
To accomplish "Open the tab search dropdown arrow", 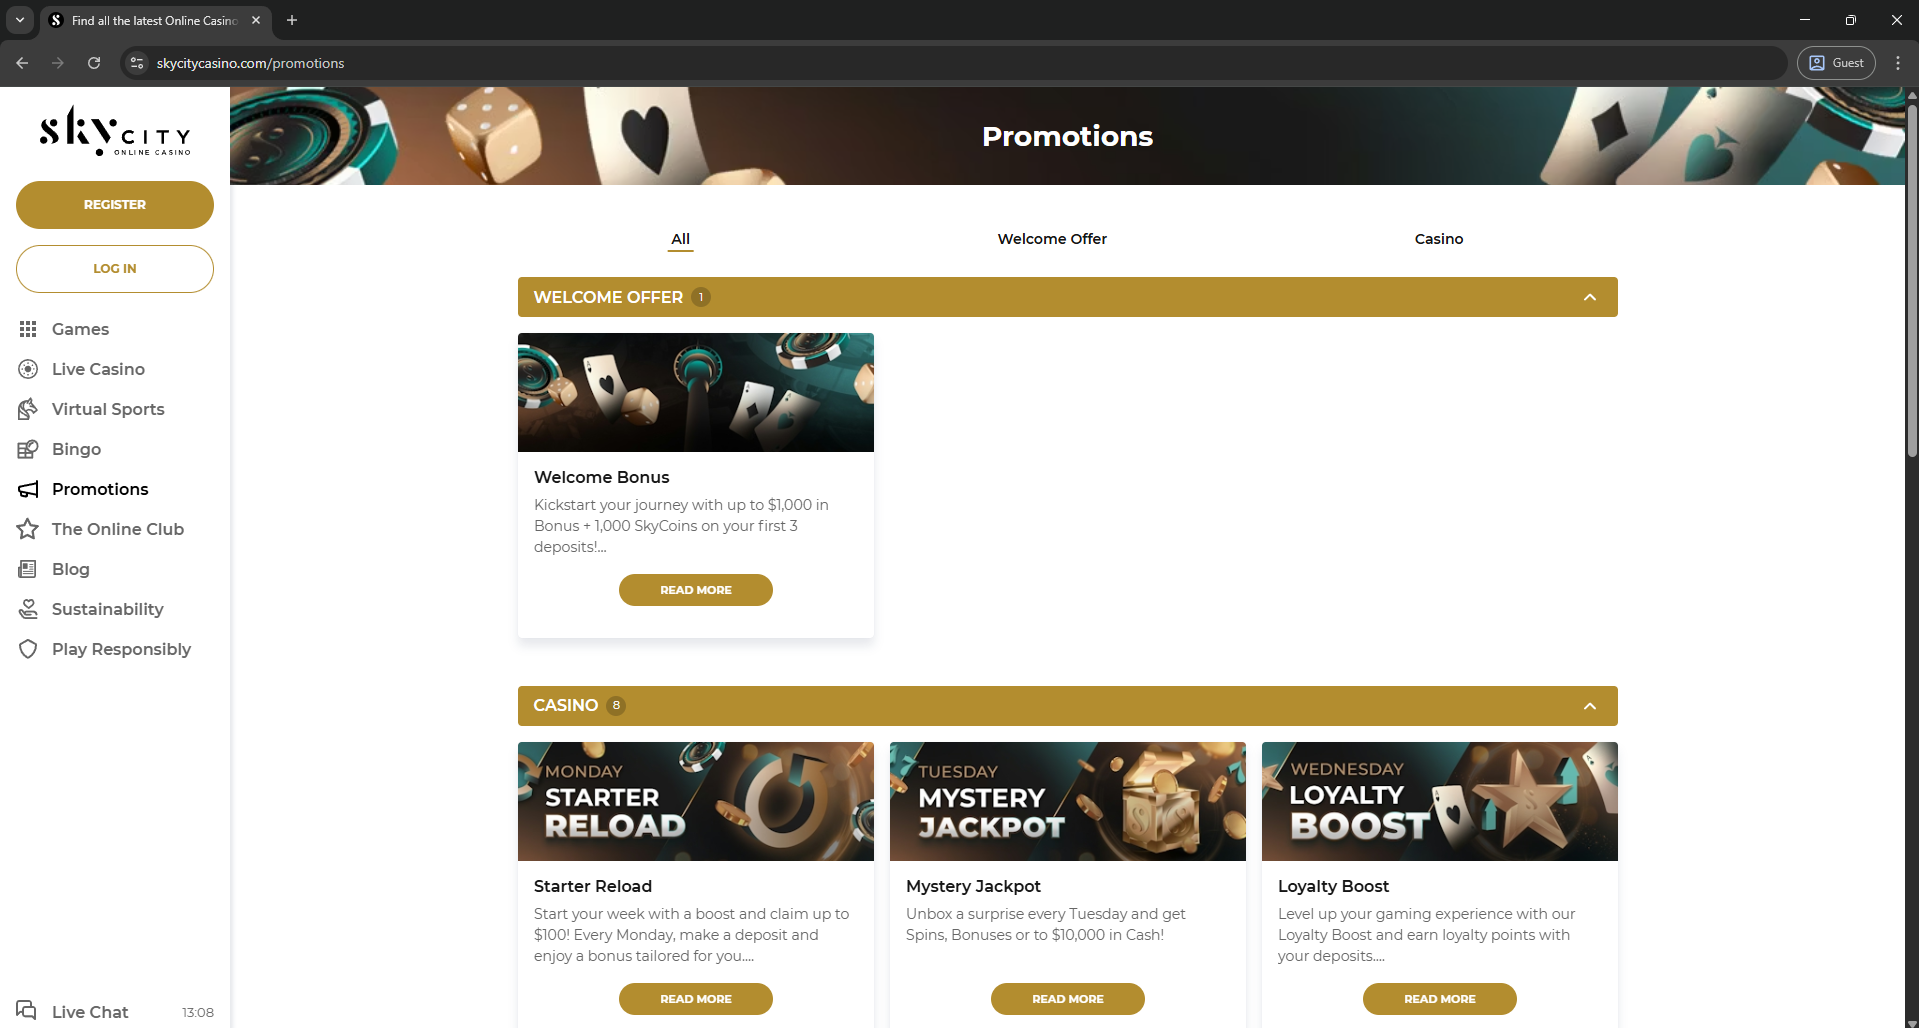I will (20, 20).
